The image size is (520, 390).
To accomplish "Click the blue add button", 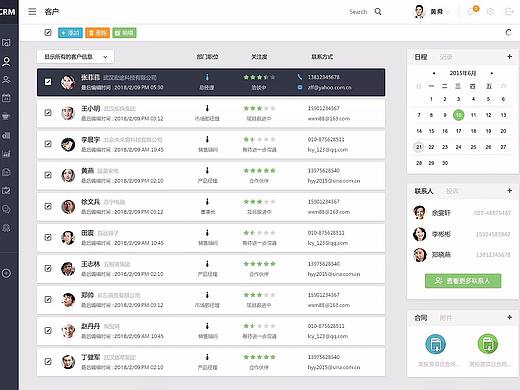I will click(70, 33).
